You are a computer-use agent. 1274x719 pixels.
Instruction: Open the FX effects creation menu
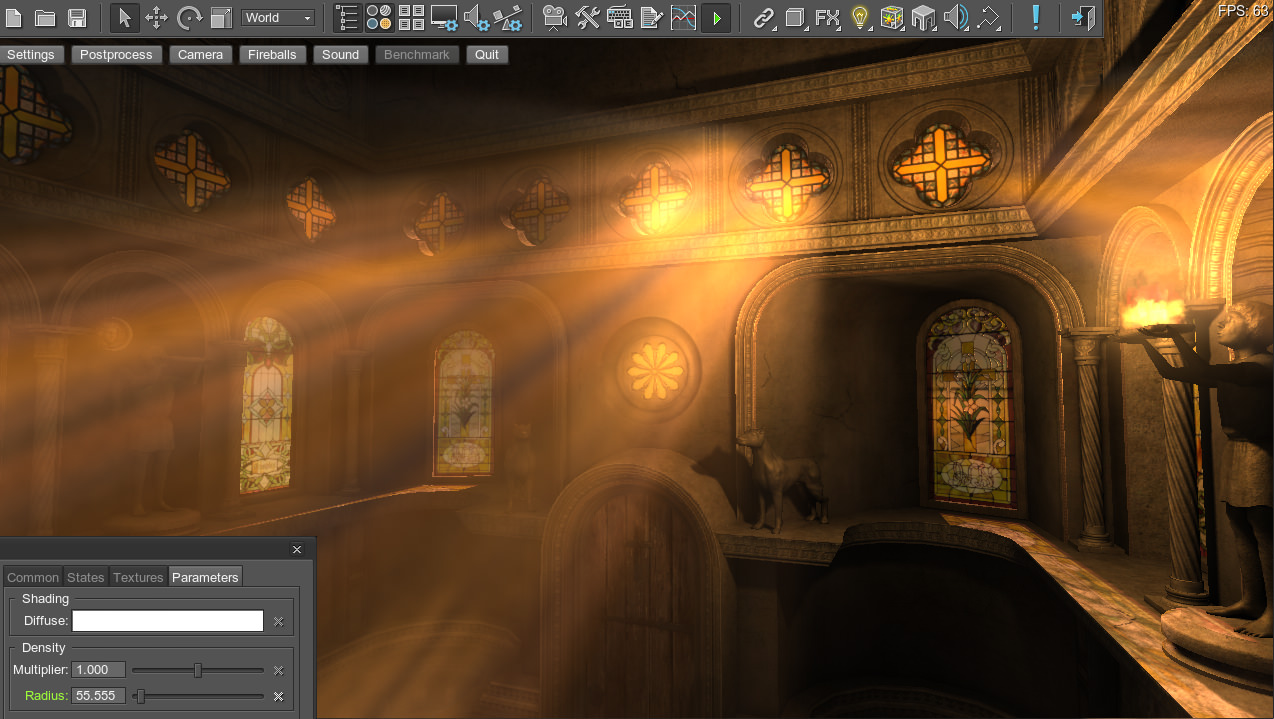(x=827, y=18)
